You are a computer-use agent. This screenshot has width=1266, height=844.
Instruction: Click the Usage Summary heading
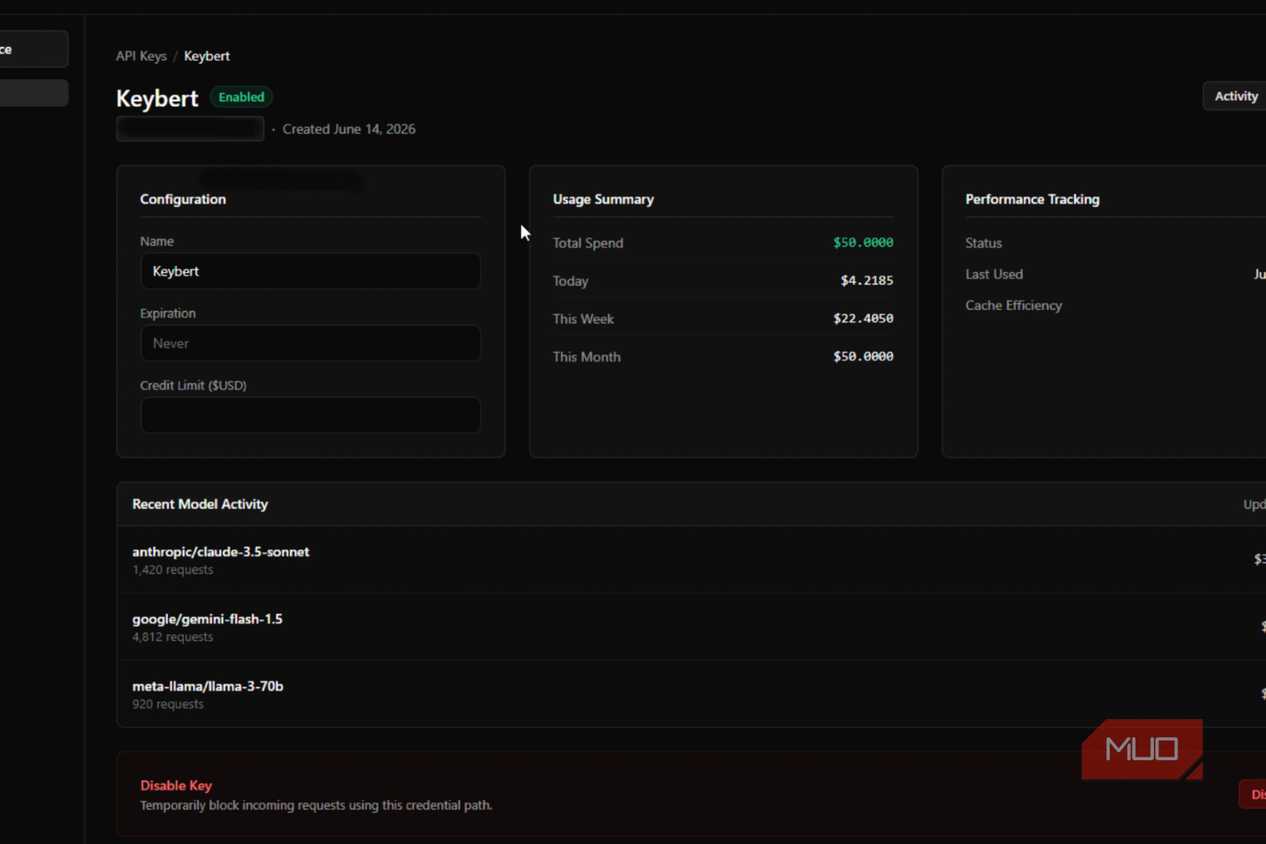603,199
